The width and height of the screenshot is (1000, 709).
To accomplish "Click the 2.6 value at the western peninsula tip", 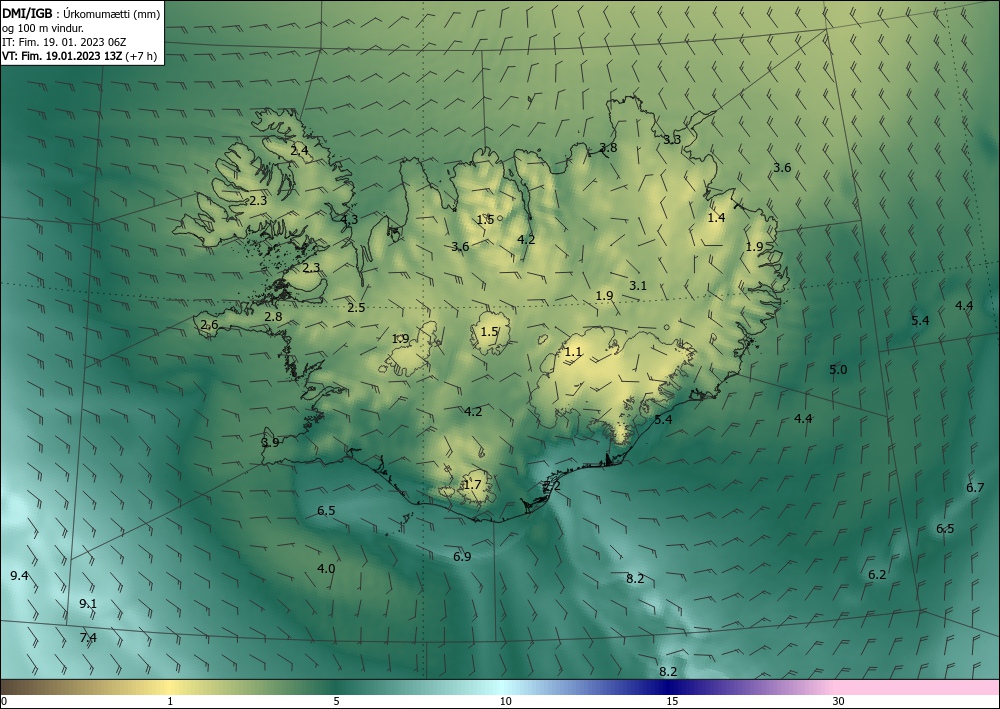I will (209, 325).
